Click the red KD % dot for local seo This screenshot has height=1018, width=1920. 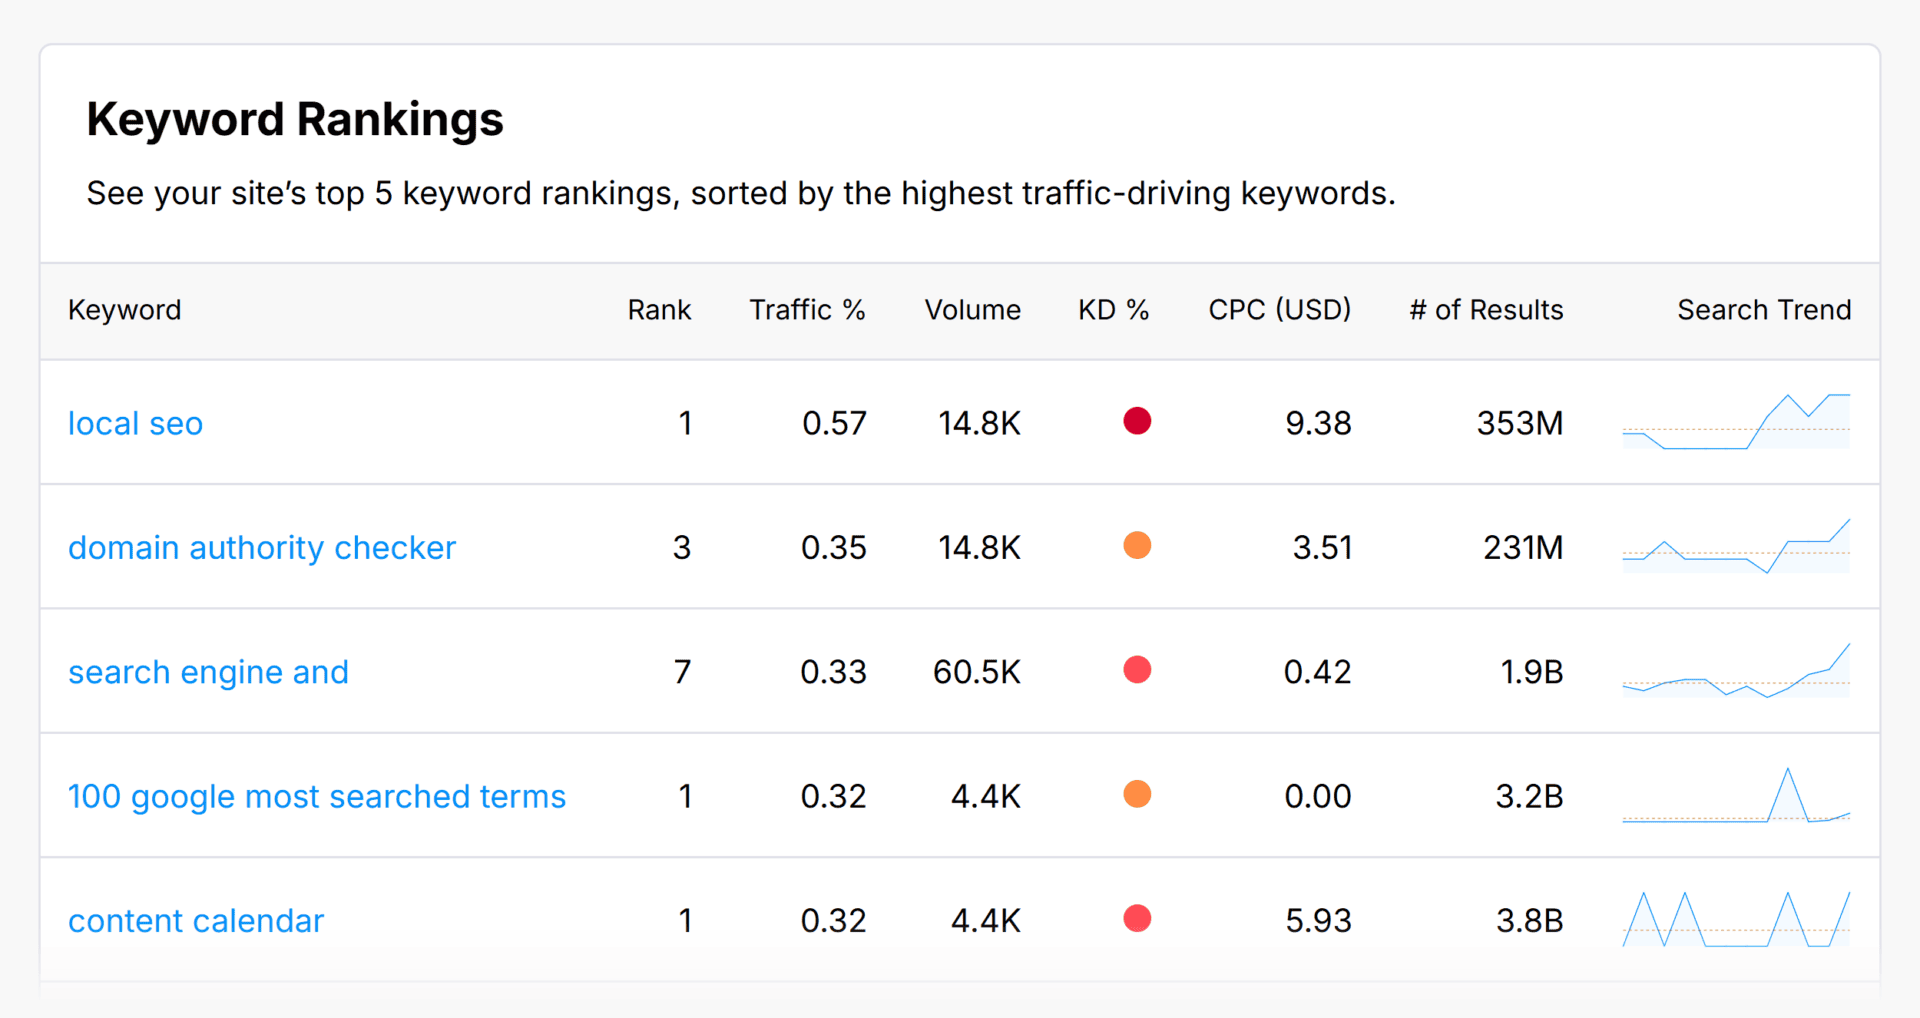point(1137,421)
